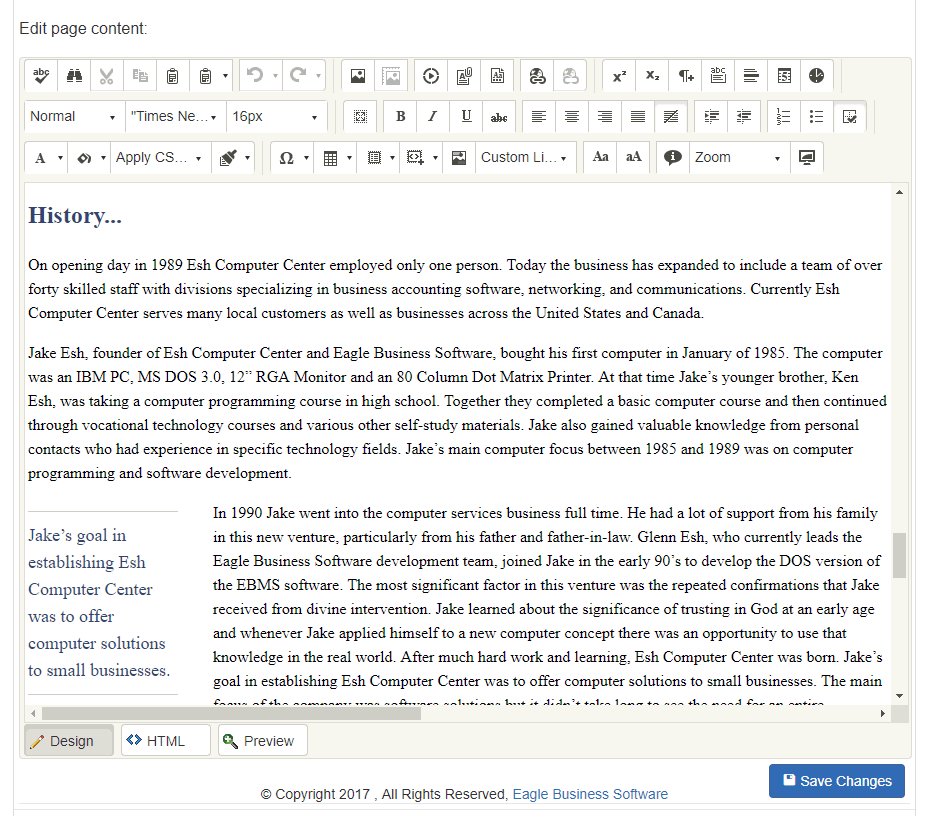Click the editor's vertical scrollbar thumb
925x816 pixels.
pos(900,555)
